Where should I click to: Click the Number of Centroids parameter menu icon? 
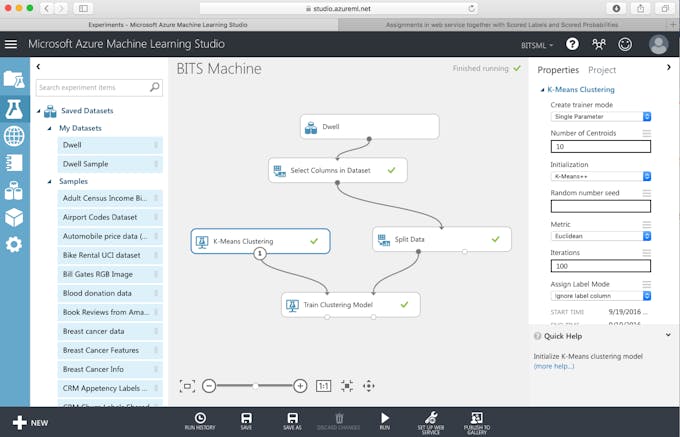pyautogui.click(x=646, y=134)
